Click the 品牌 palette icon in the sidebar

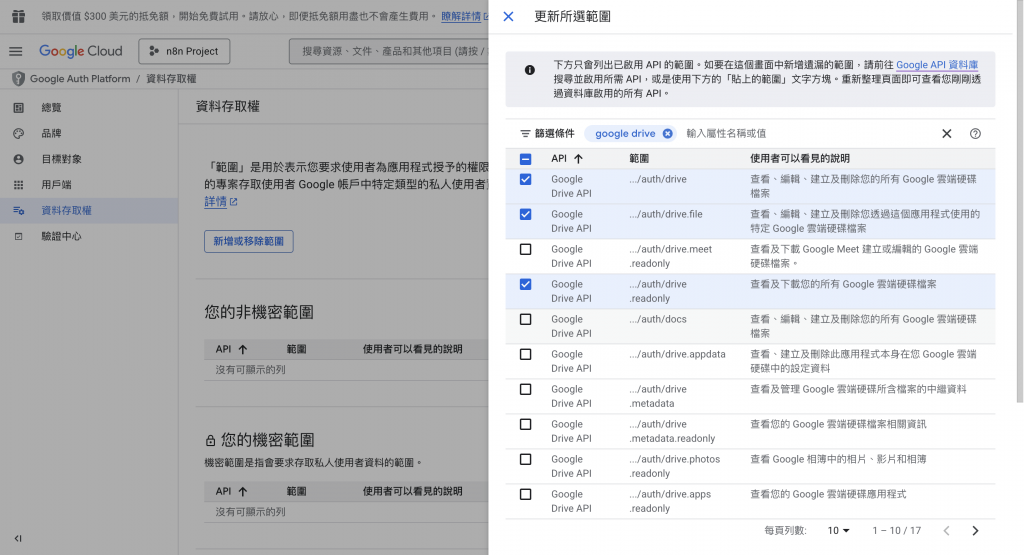(18, 133)
